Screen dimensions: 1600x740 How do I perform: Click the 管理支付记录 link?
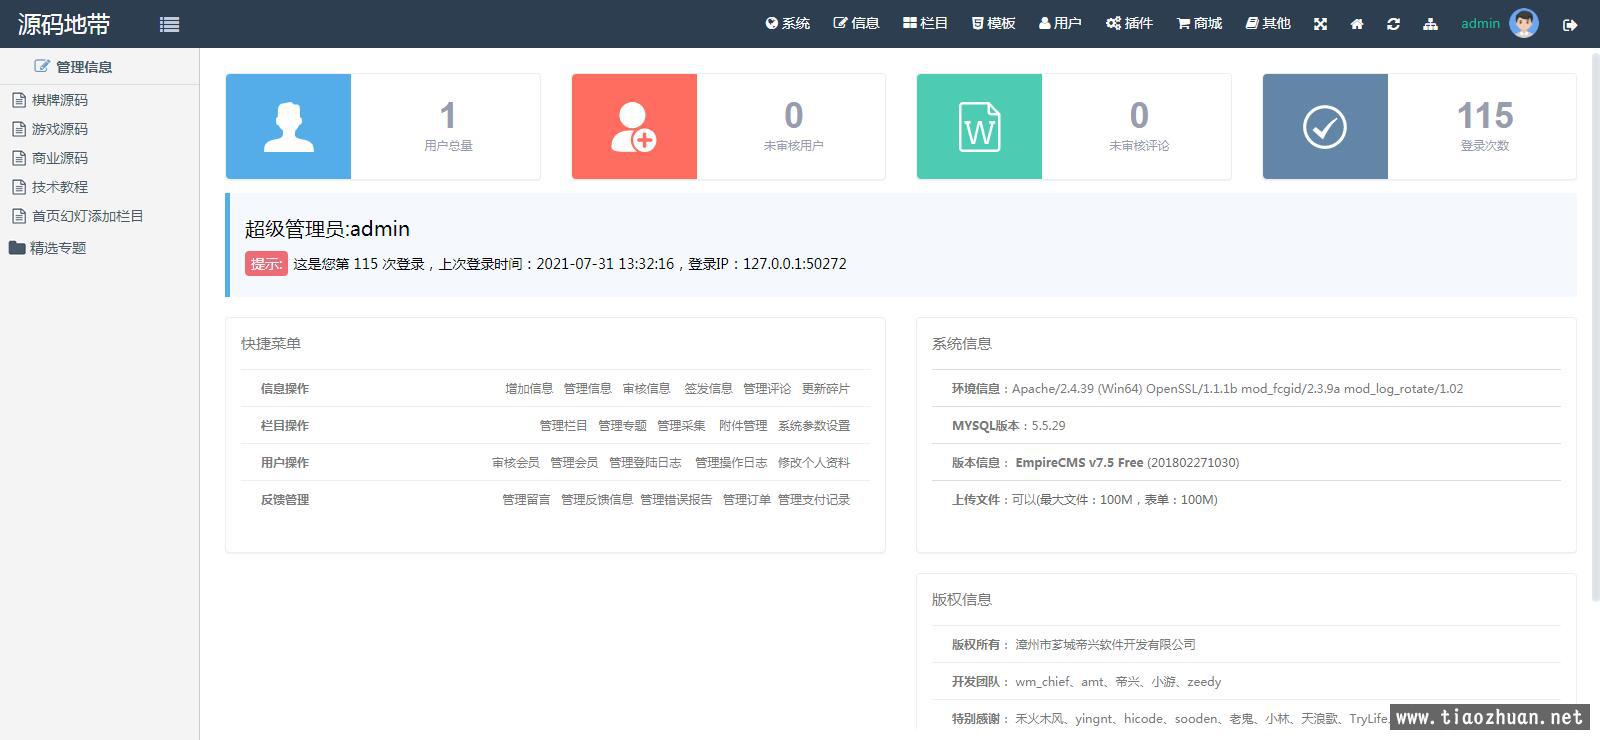click(813, 500)
